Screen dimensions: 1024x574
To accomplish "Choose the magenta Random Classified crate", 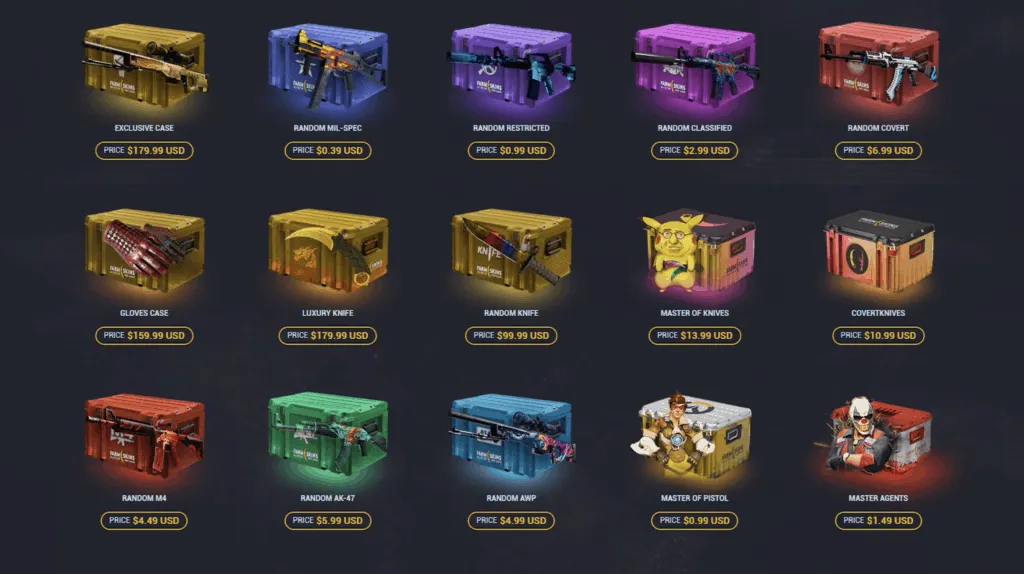I will coord(695,65).
